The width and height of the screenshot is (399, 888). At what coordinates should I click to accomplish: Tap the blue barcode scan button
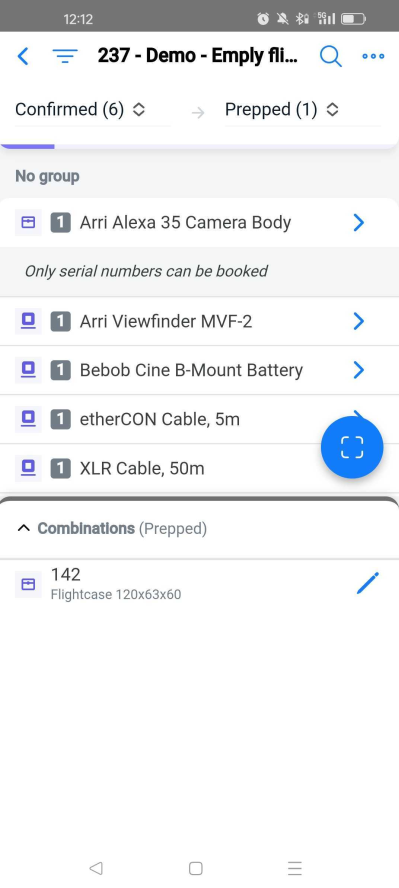[352, 447]
